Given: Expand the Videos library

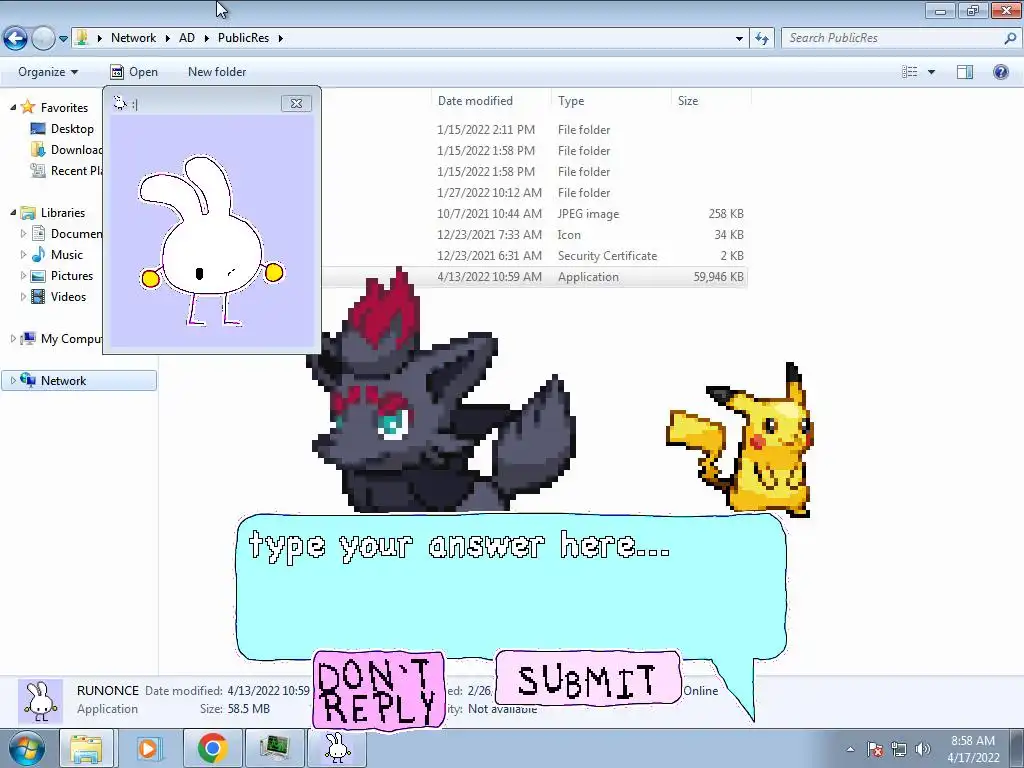Looking at the screenshot, I should 24,296.
